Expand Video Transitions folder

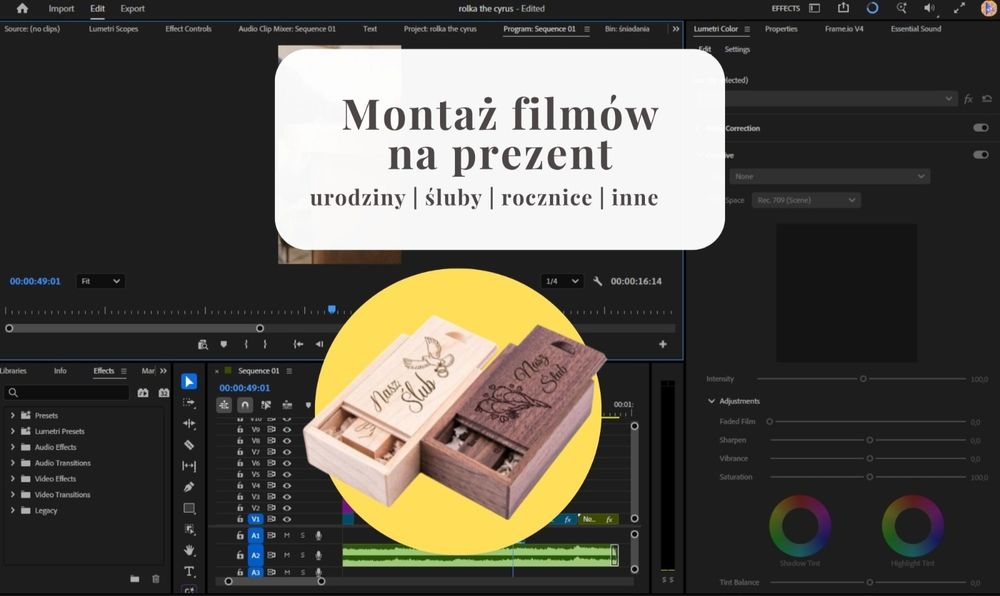[x=12, y=494]
